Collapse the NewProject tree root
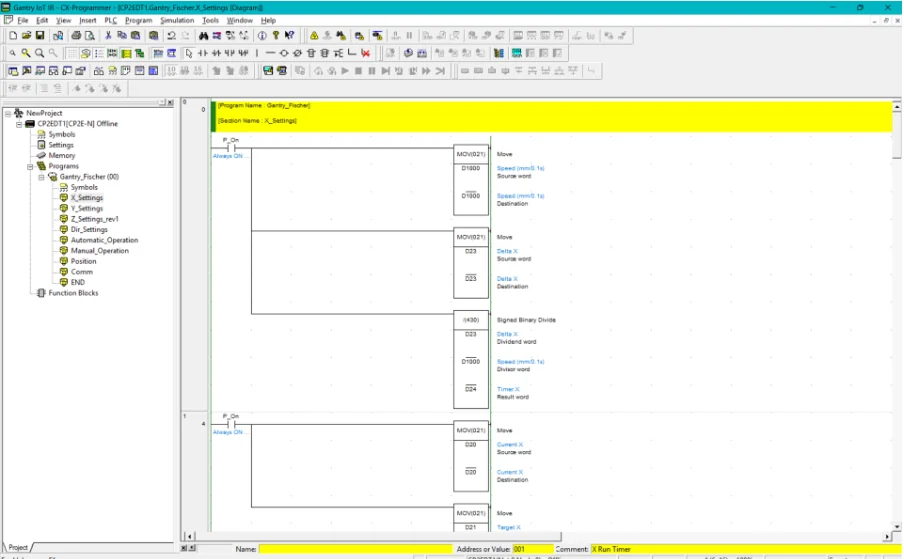 pos(8,114)
